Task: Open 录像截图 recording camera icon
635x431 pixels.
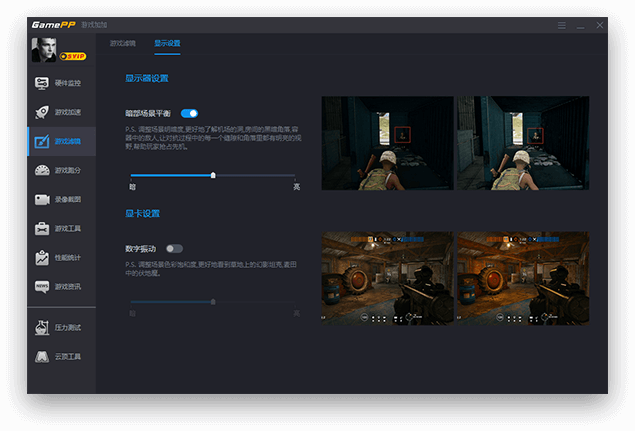Action: (x=61, y=199)
